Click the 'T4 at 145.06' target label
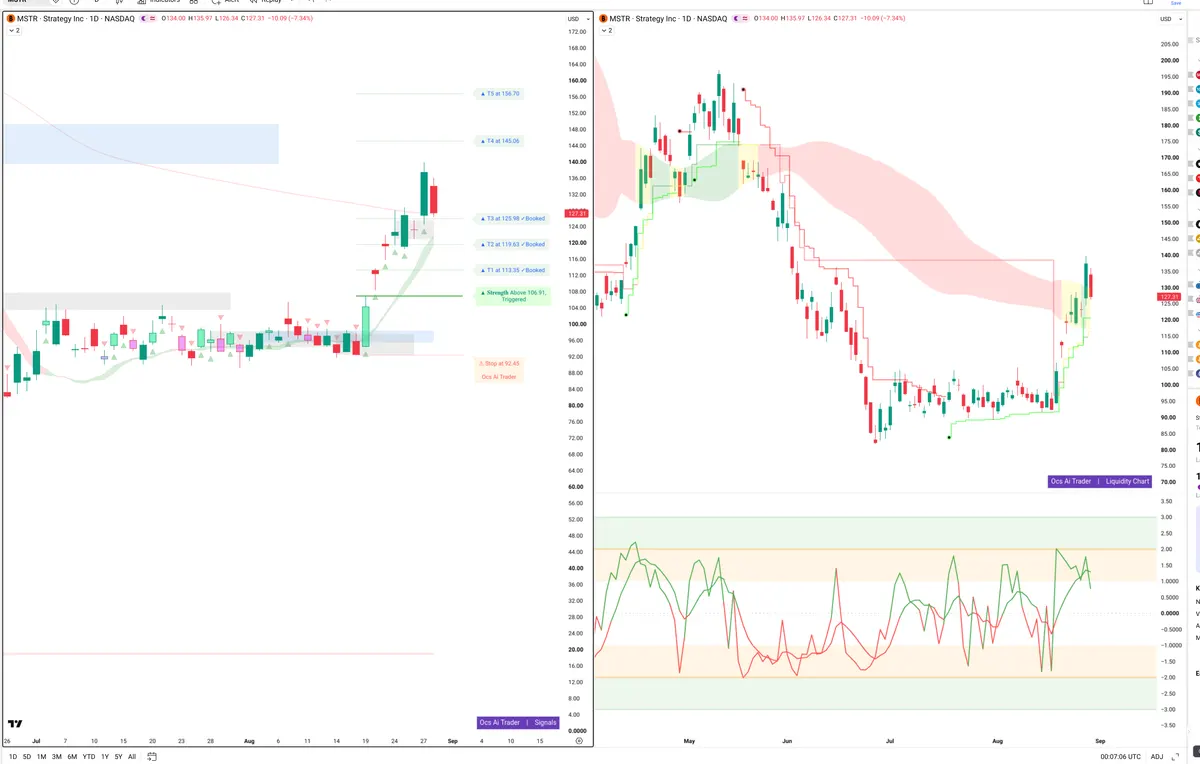 (x=502, y=141)
